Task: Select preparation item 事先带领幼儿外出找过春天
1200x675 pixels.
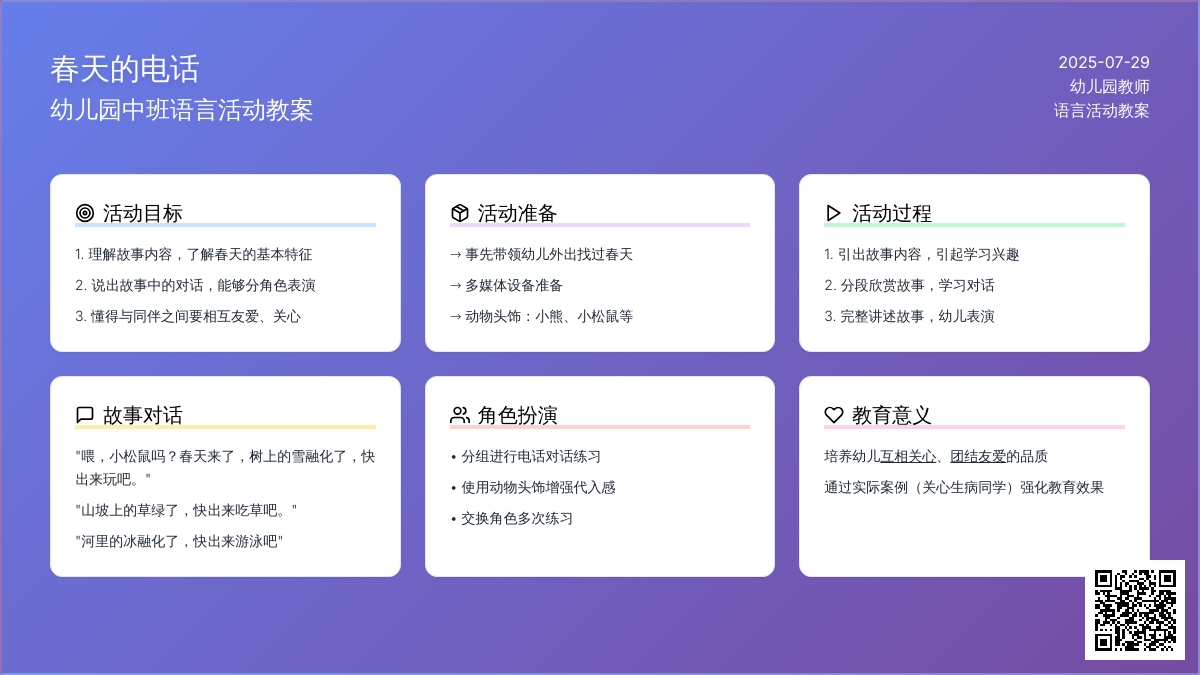Action: 541,254
